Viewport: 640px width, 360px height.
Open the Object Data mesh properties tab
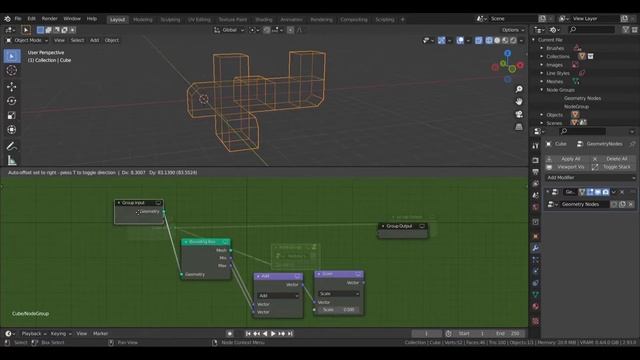point(536,294)
